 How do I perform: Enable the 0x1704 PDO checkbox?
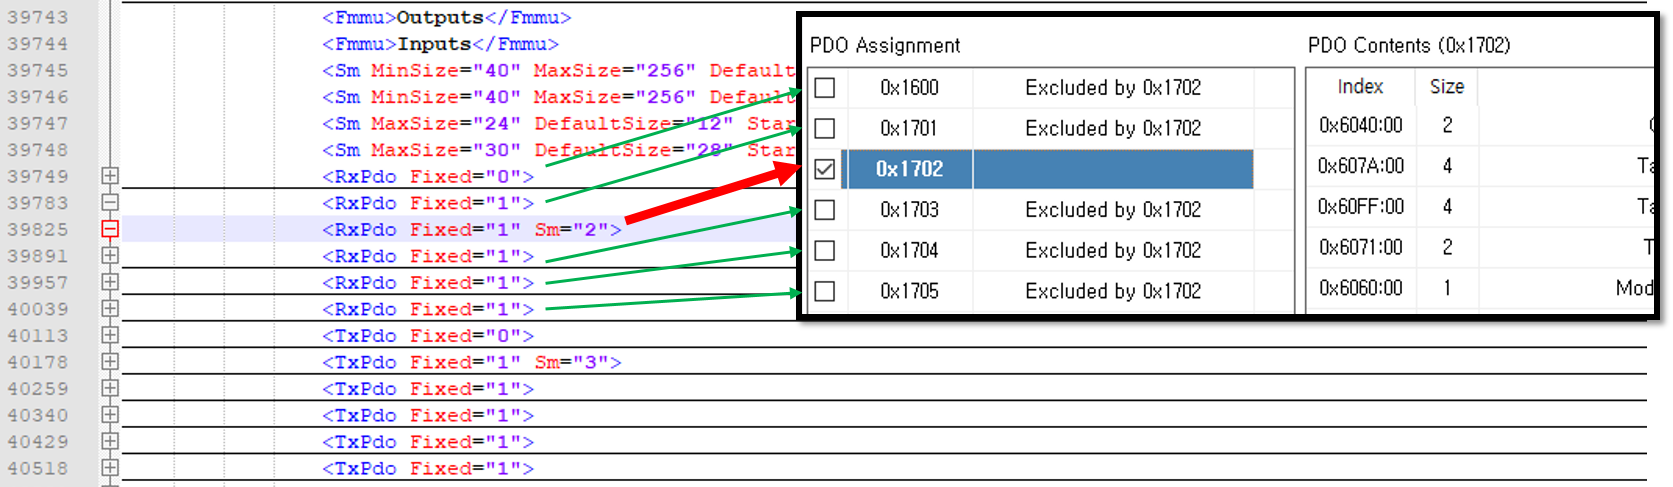click(x=825, y=251)
